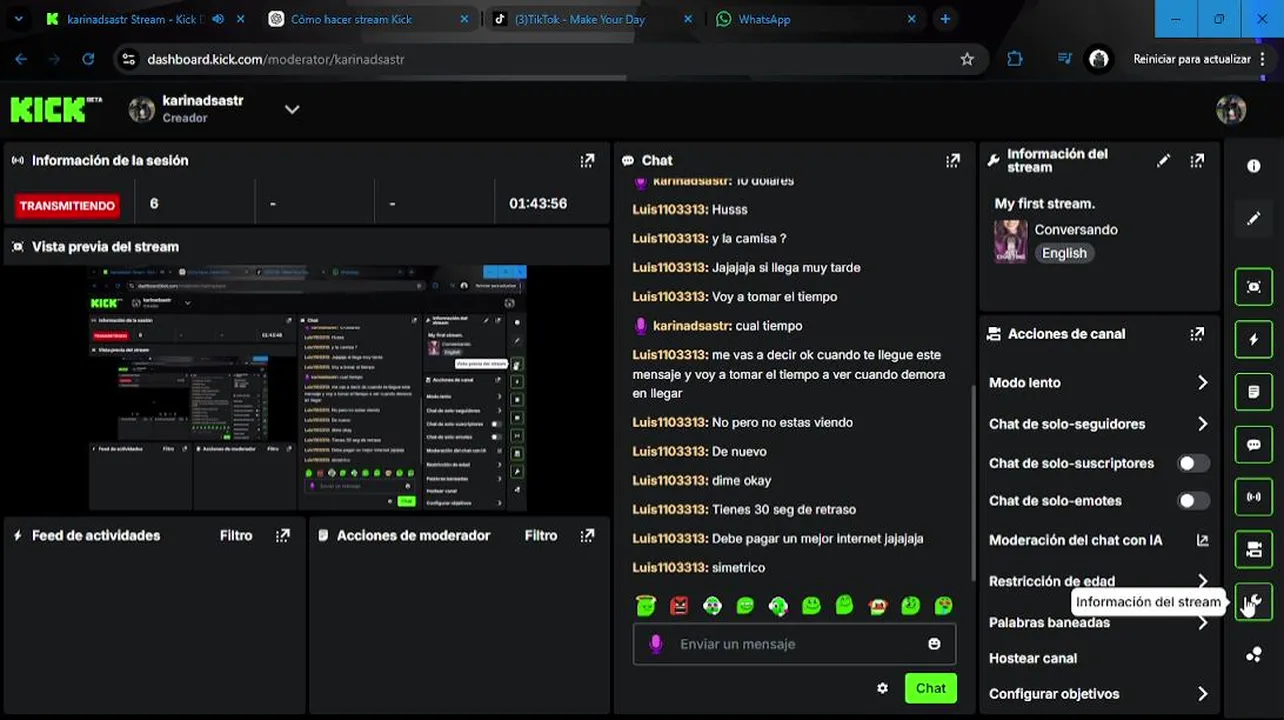This screenshot has height=720, width=1284.
Task: Insert the first green emote in row
Action: point(646,605)
